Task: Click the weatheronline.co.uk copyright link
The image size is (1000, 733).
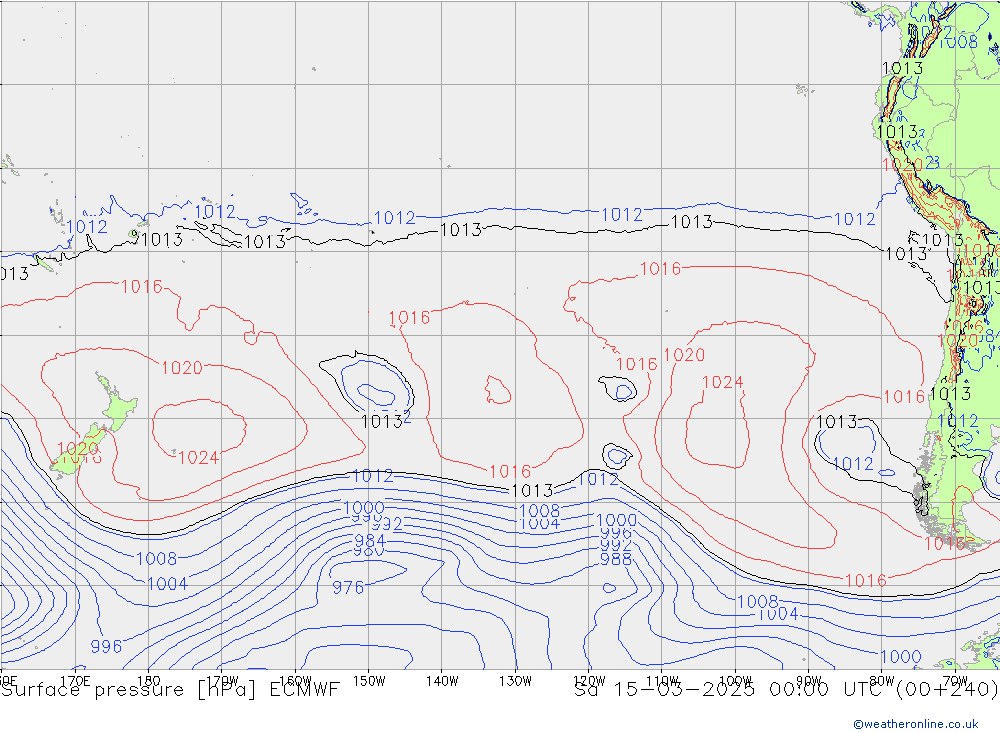Action: (915, 724)
